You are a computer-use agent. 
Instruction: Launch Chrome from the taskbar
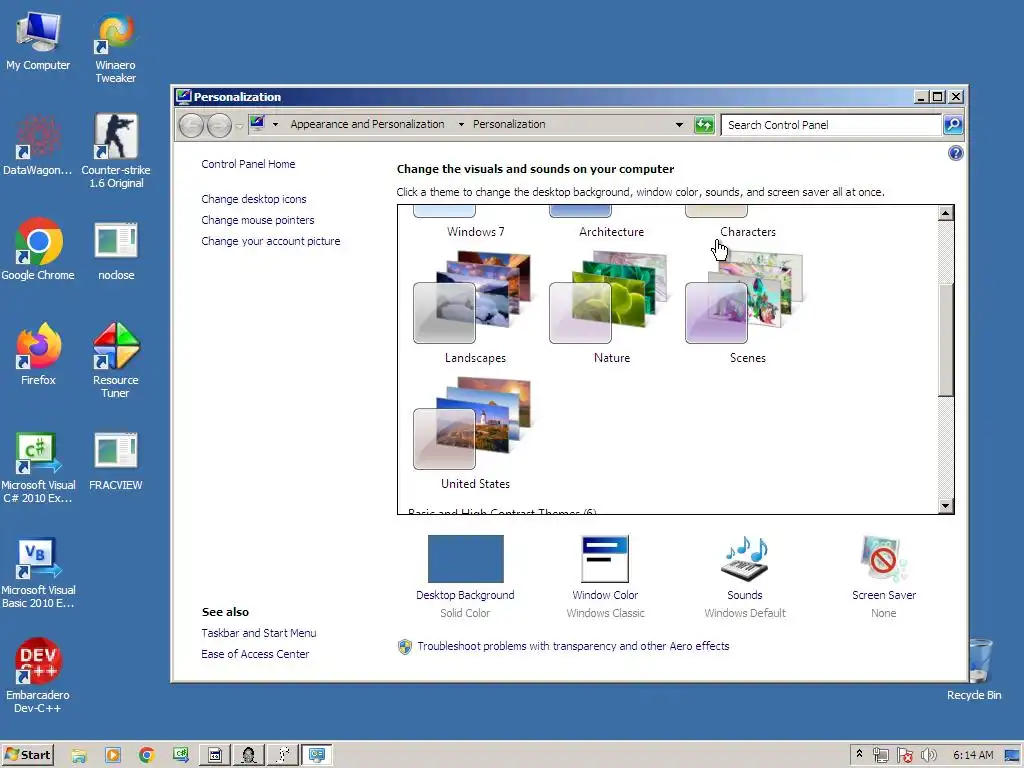(146, 756)
